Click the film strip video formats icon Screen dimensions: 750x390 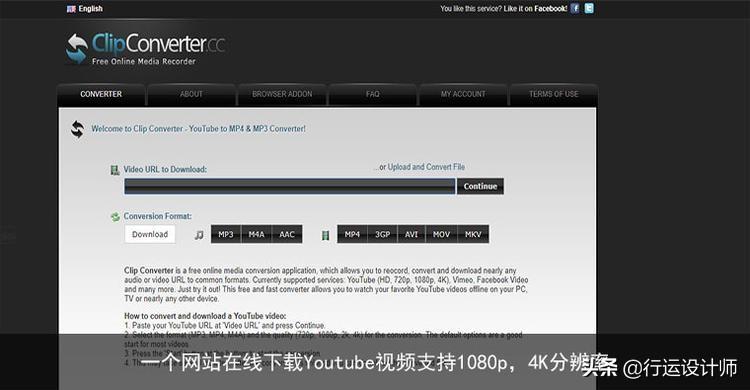(x=325, y=235)
